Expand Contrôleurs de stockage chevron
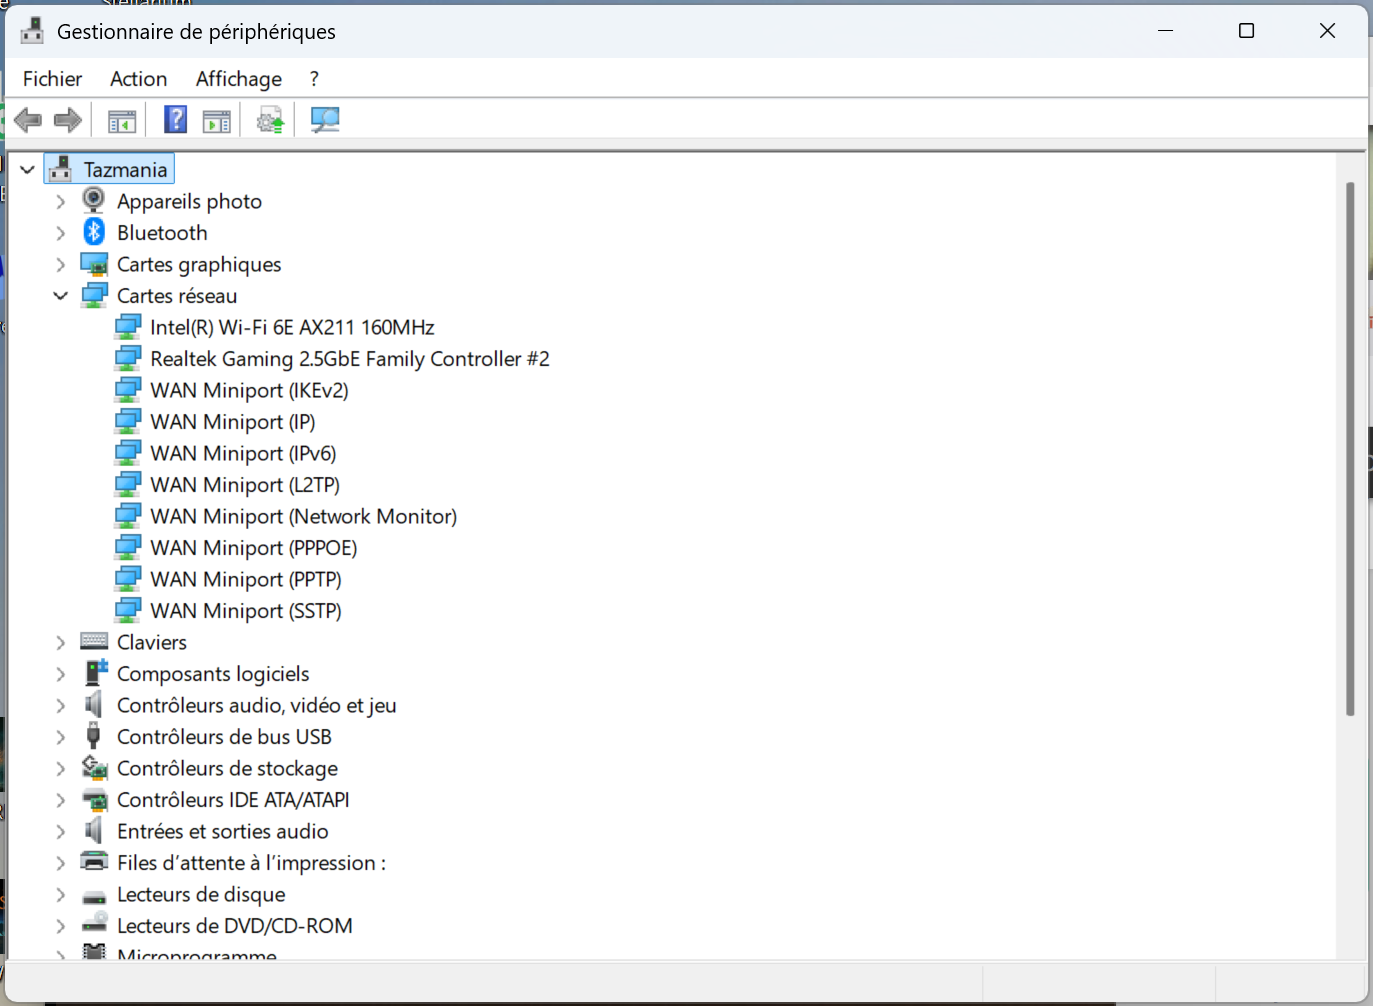Viewport: 1373px width, 1006px height. 60,769
